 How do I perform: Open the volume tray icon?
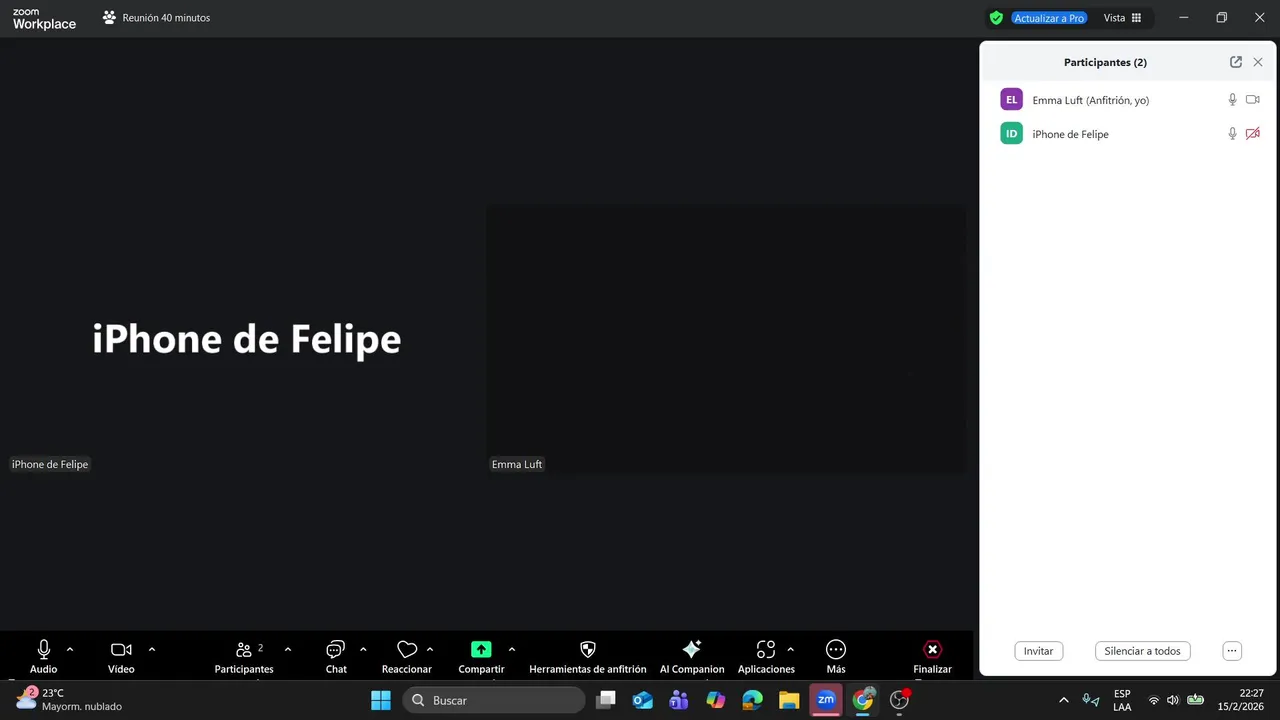(1173, 700)
